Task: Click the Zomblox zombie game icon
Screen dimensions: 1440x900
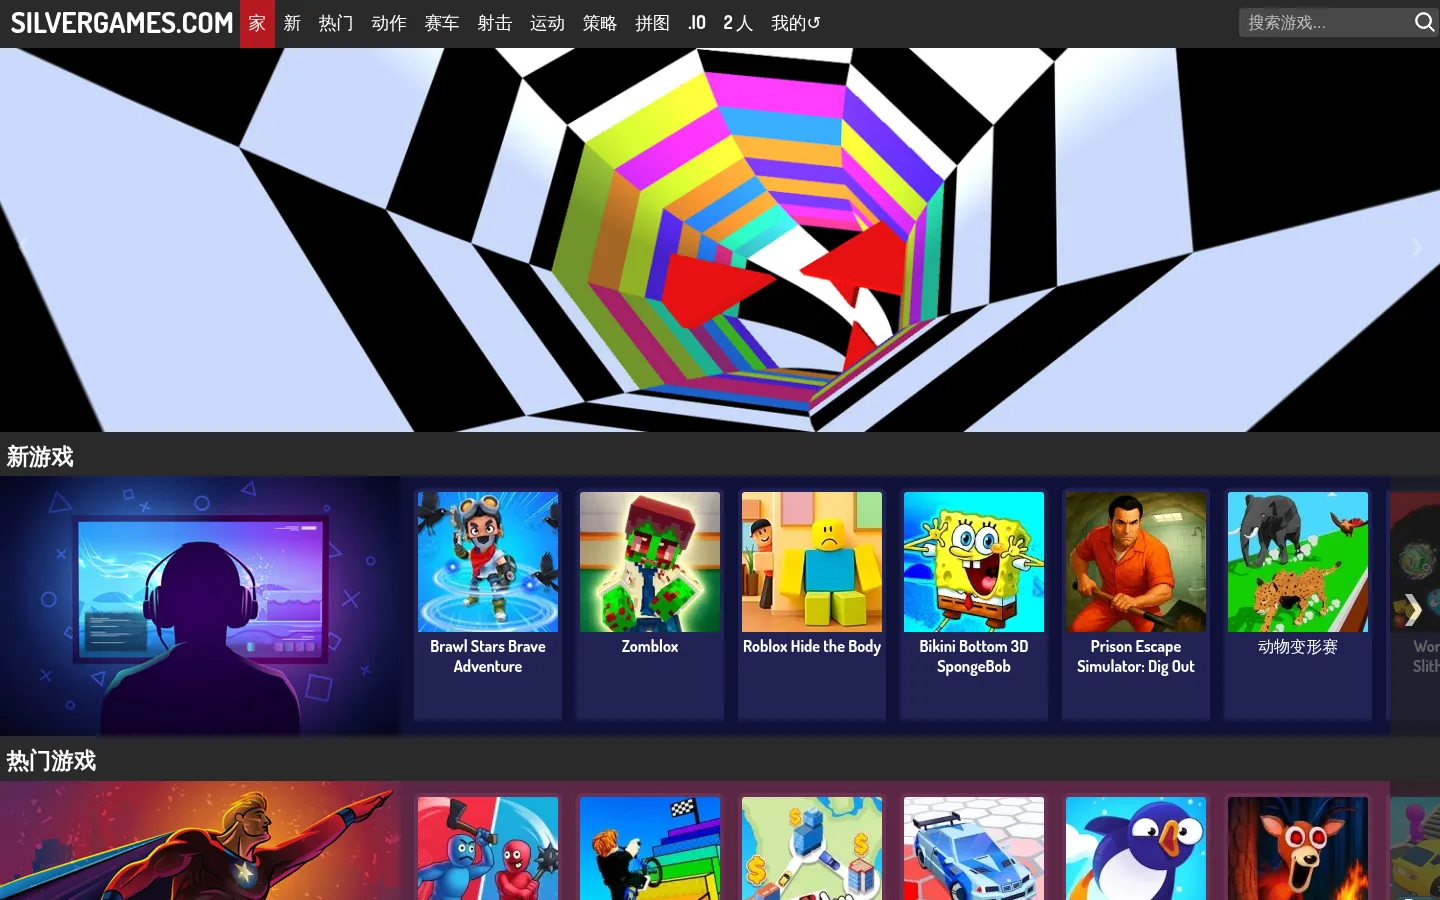Action: tap(650, 562)
